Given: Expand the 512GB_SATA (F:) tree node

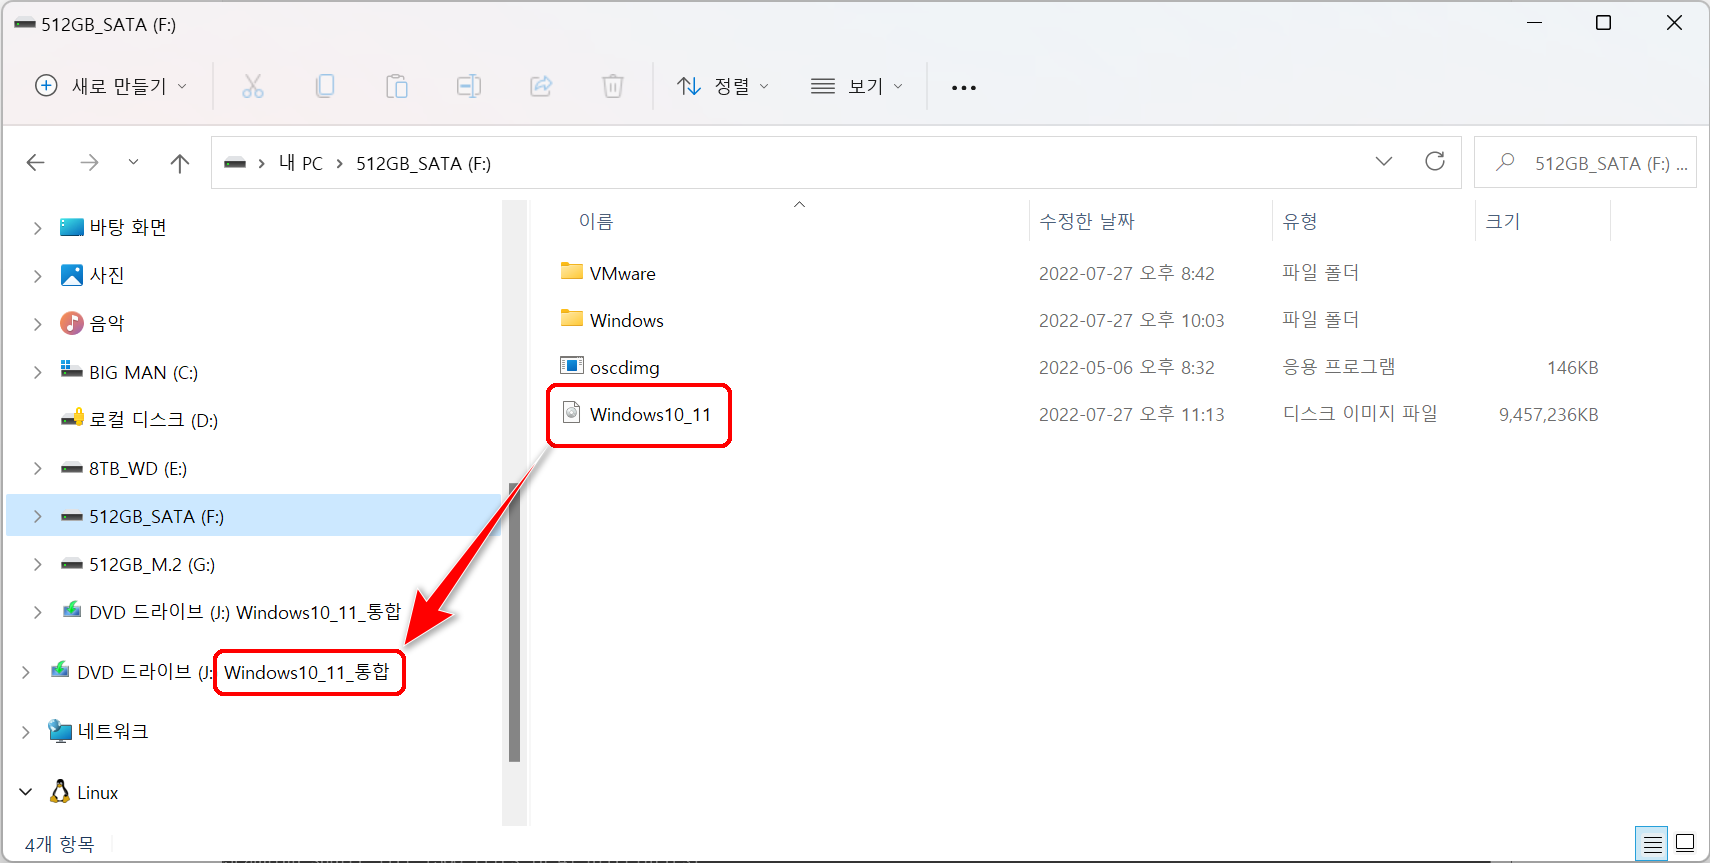Looking at the screenshot, I should point(37,516).
